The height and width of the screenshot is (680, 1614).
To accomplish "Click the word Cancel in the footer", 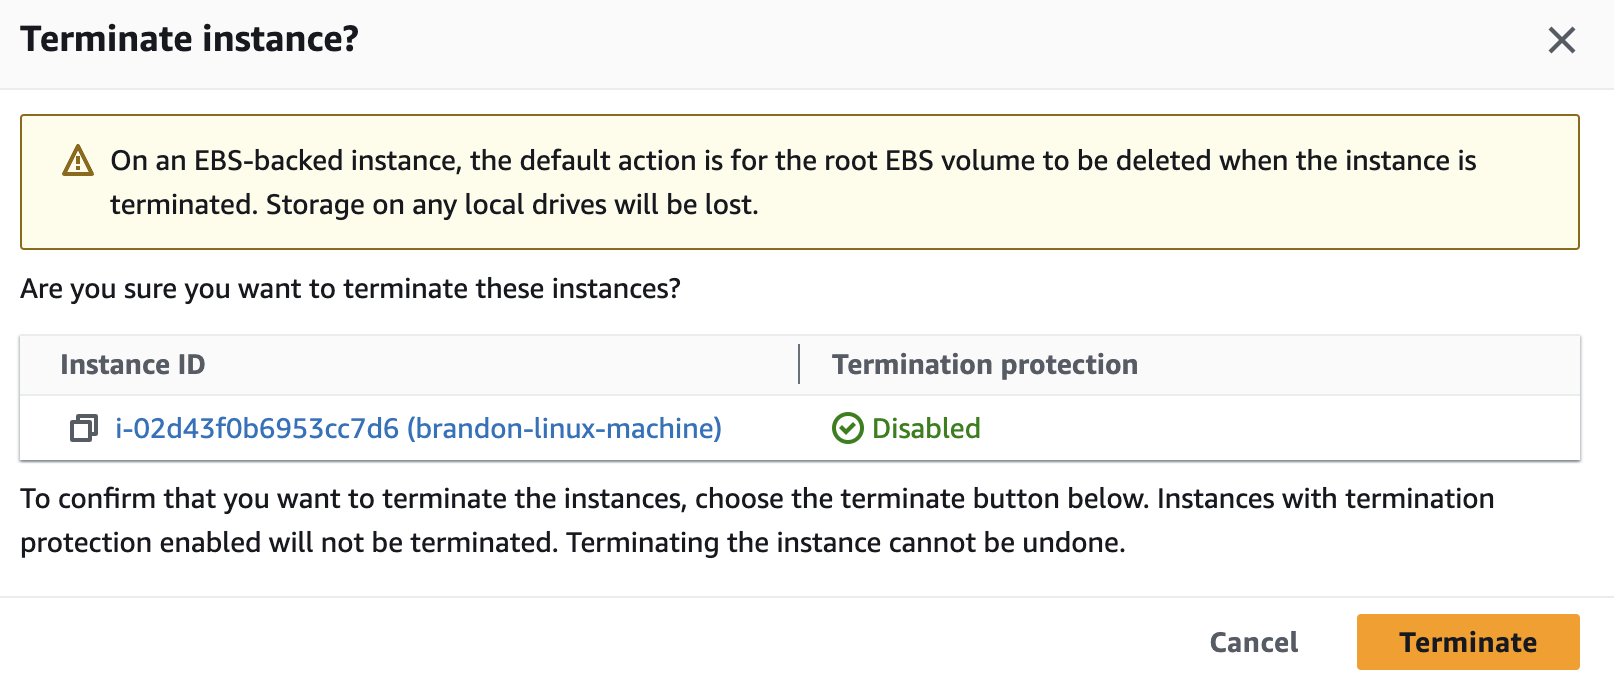I will (x=1254, y=642).
